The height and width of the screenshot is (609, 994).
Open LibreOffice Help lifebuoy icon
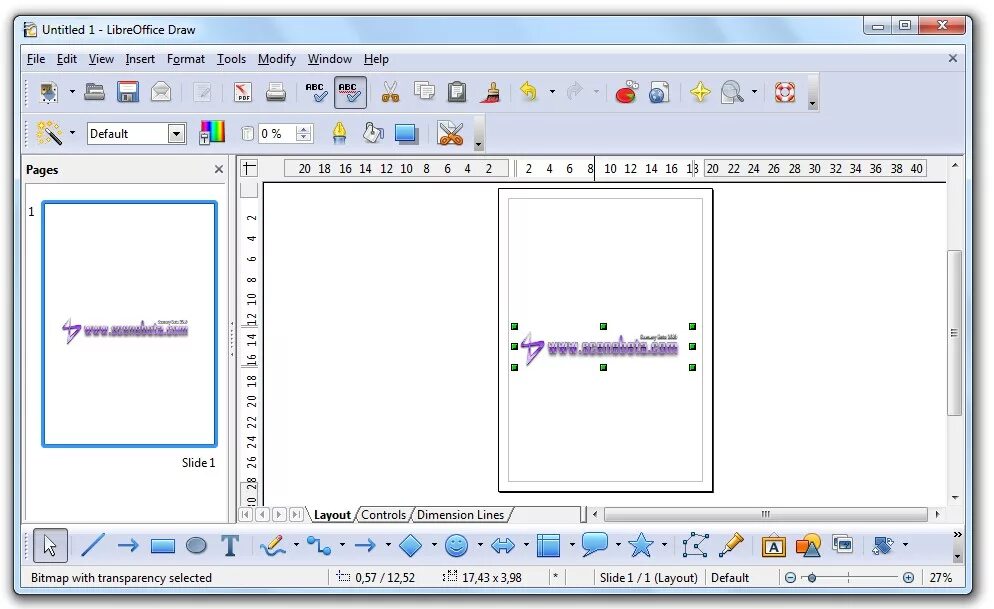click(x=785, y=93)
